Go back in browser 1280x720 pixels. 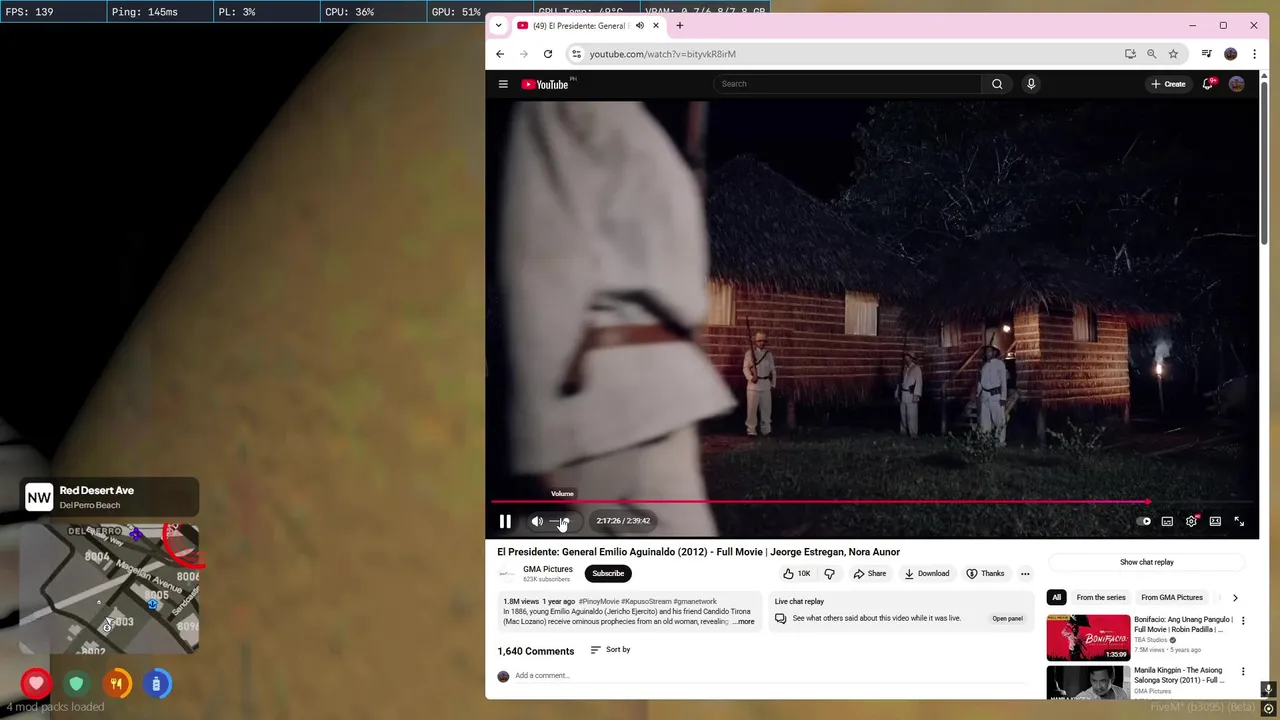pyautogui.click(x=500, y=54)
